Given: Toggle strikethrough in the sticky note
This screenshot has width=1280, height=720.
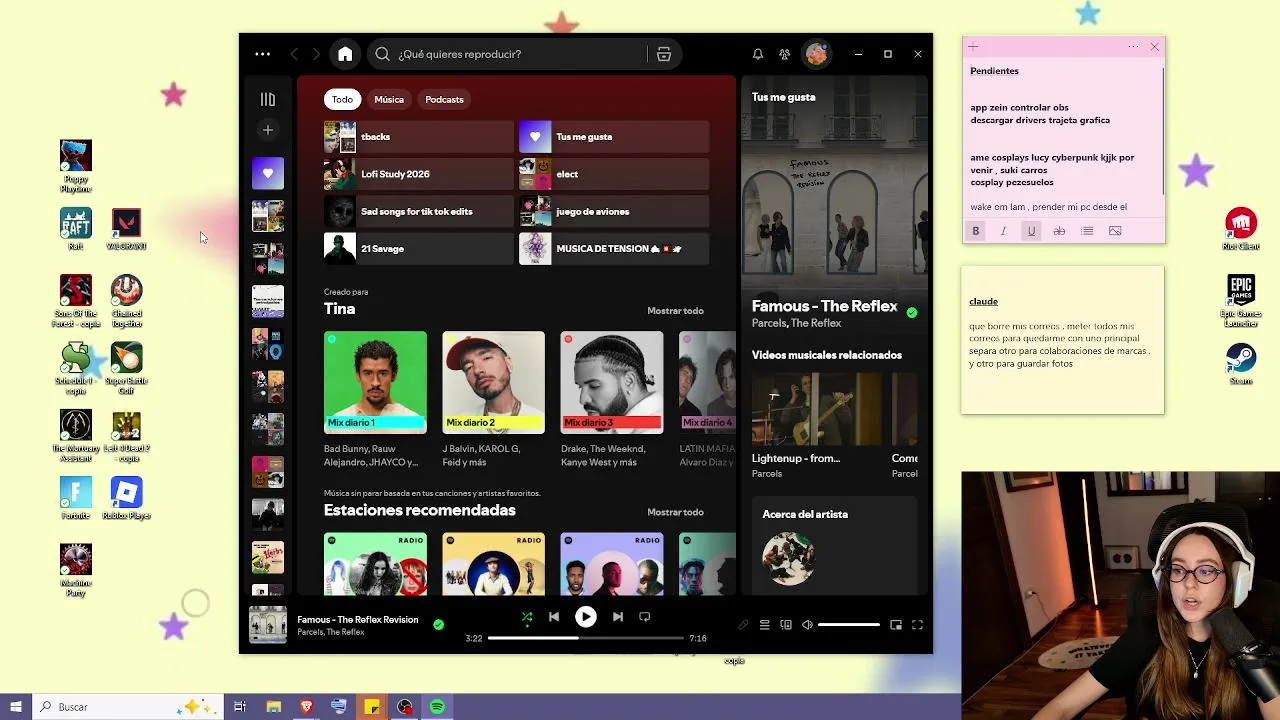Looking at the screenshot, I should tap(1059, 231).
